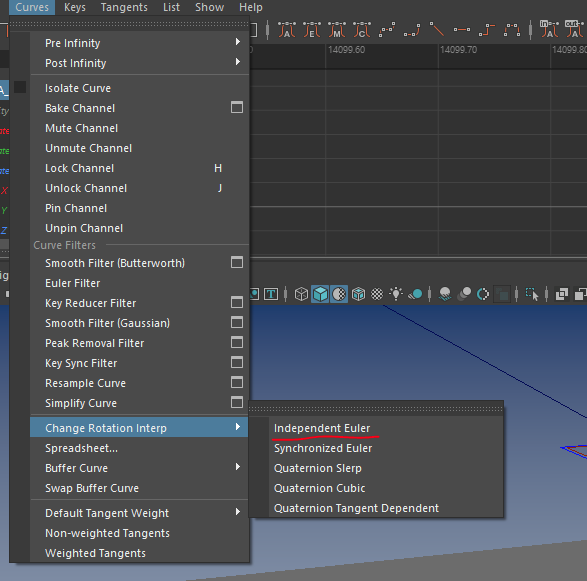Set Spline tangents icon in toolbar
This screenshot has width=587, height=581.
coord(387,29)
